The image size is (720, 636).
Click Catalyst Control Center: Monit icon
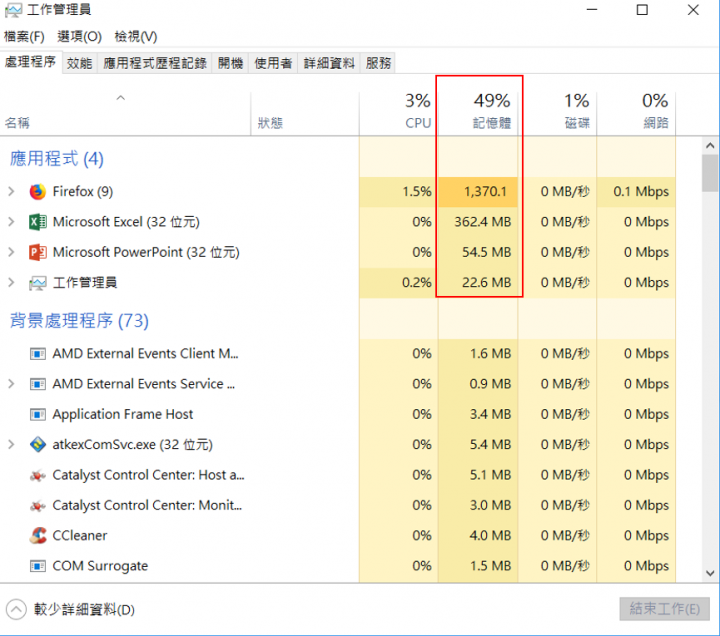(38, 506)
